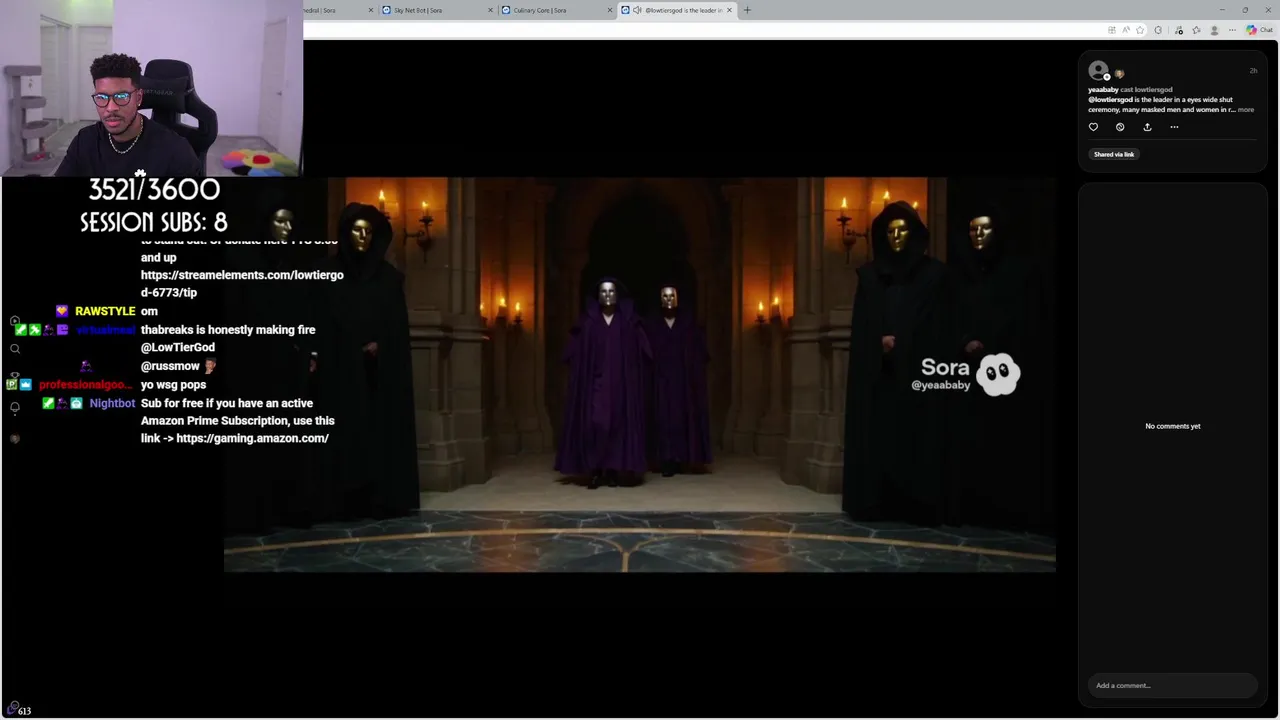Screen dimensions: 1280x720
Task: Focus the 'Add a comment...' input field
Action: point(1173,685)
